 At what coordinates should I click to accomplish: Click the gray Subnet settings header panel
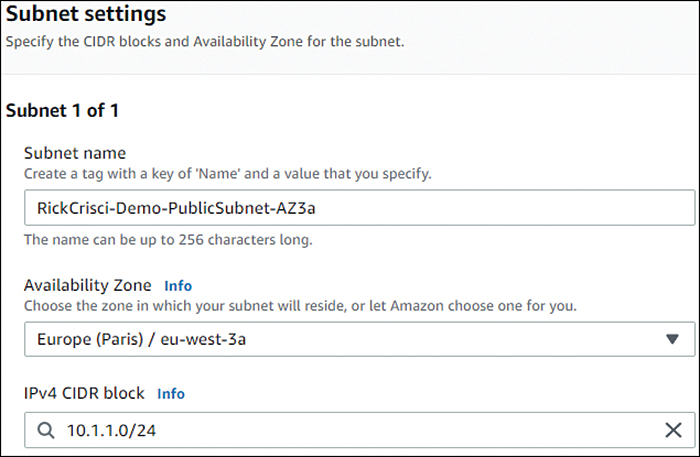(350, 37)
